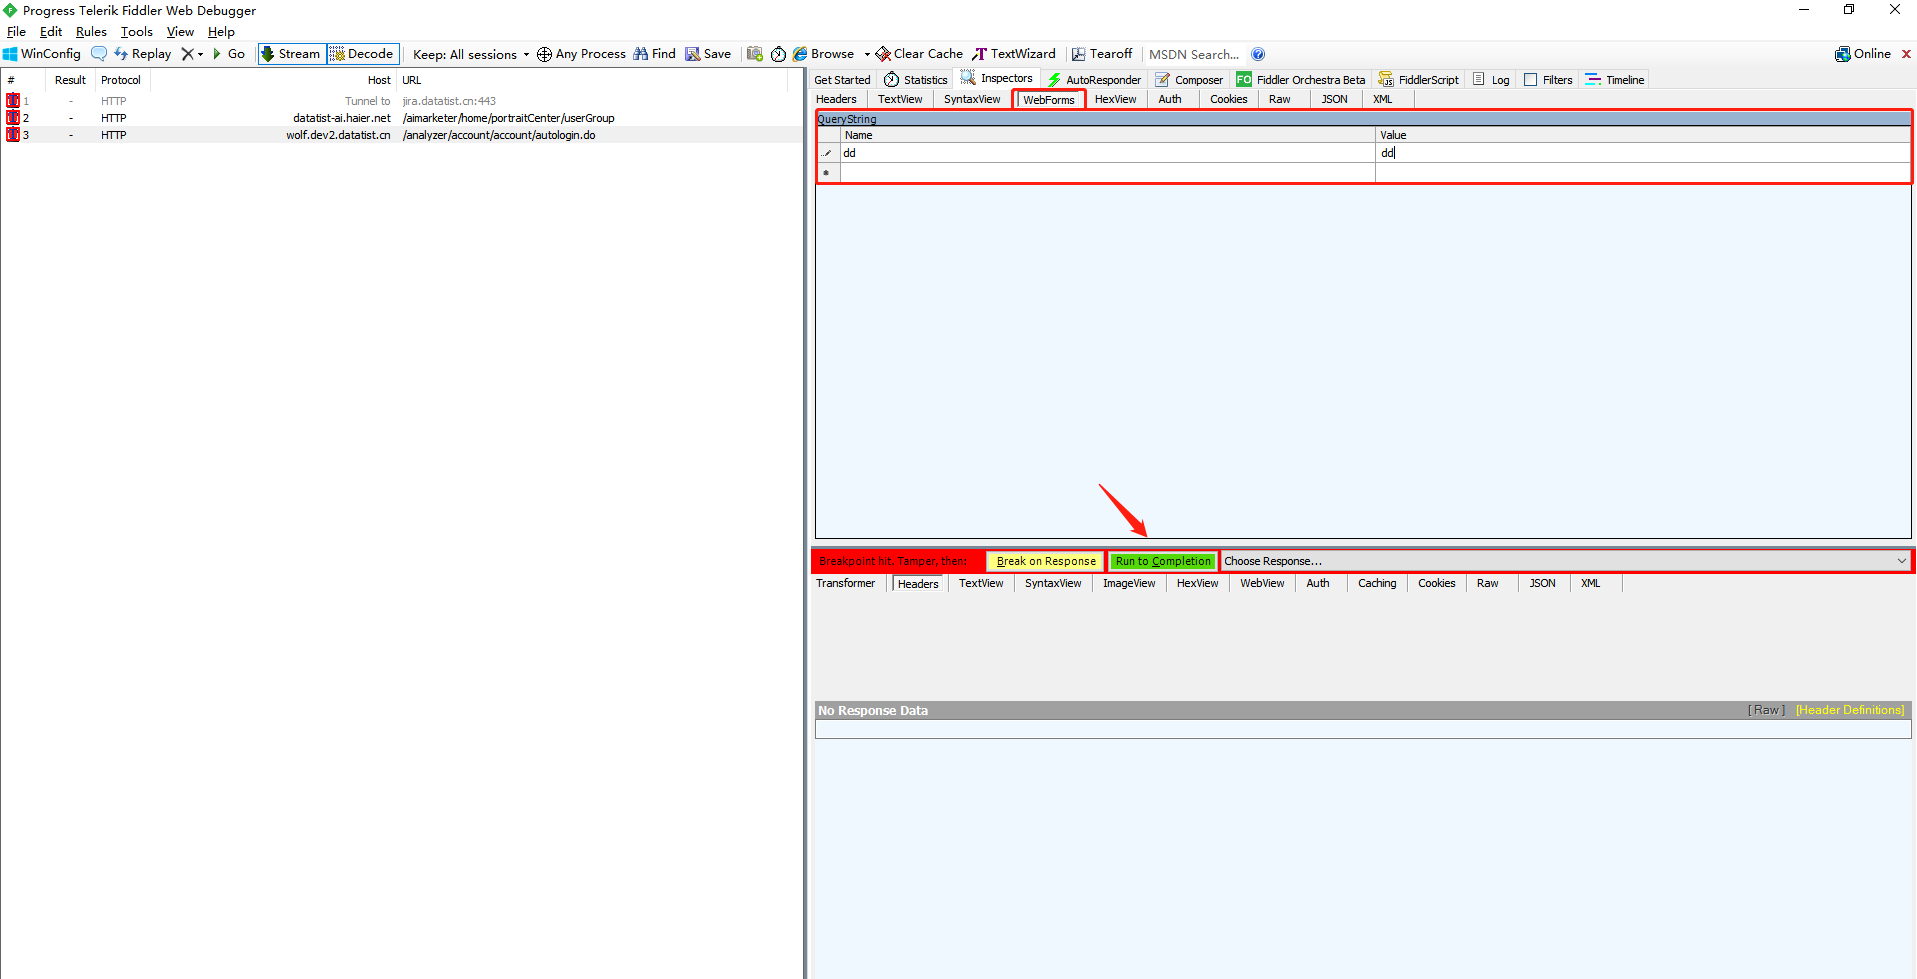This screenshot has width=1917, height=979.
Task: Open the View menu
Action: (180, 32)
